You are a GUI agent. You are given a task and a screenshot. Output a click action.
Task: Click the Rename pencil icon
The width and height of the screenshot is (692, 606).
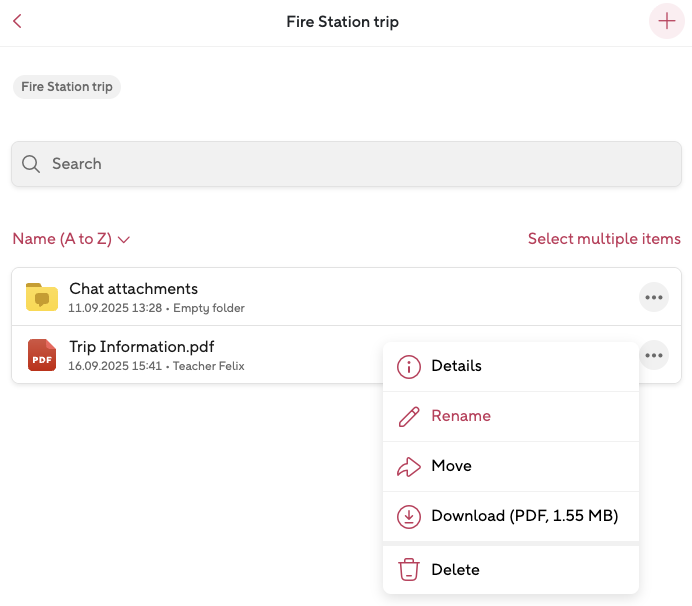point(408,417)
